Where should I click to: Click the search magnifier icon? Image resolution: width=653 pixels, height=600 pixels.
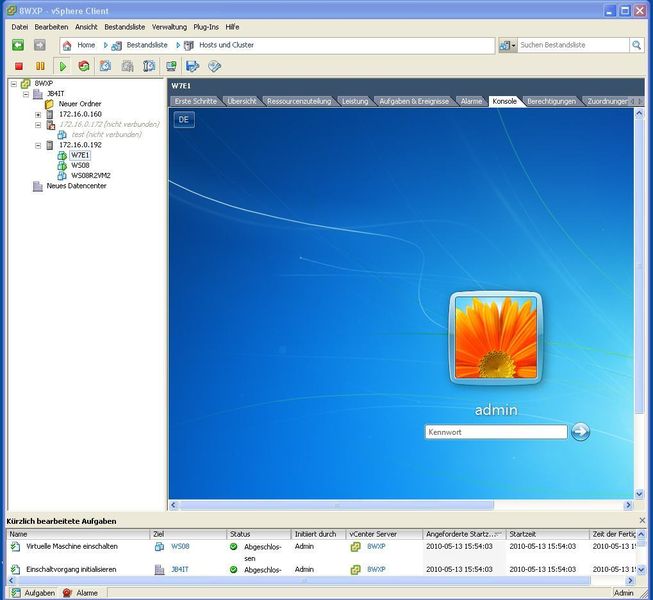(636, 45)
